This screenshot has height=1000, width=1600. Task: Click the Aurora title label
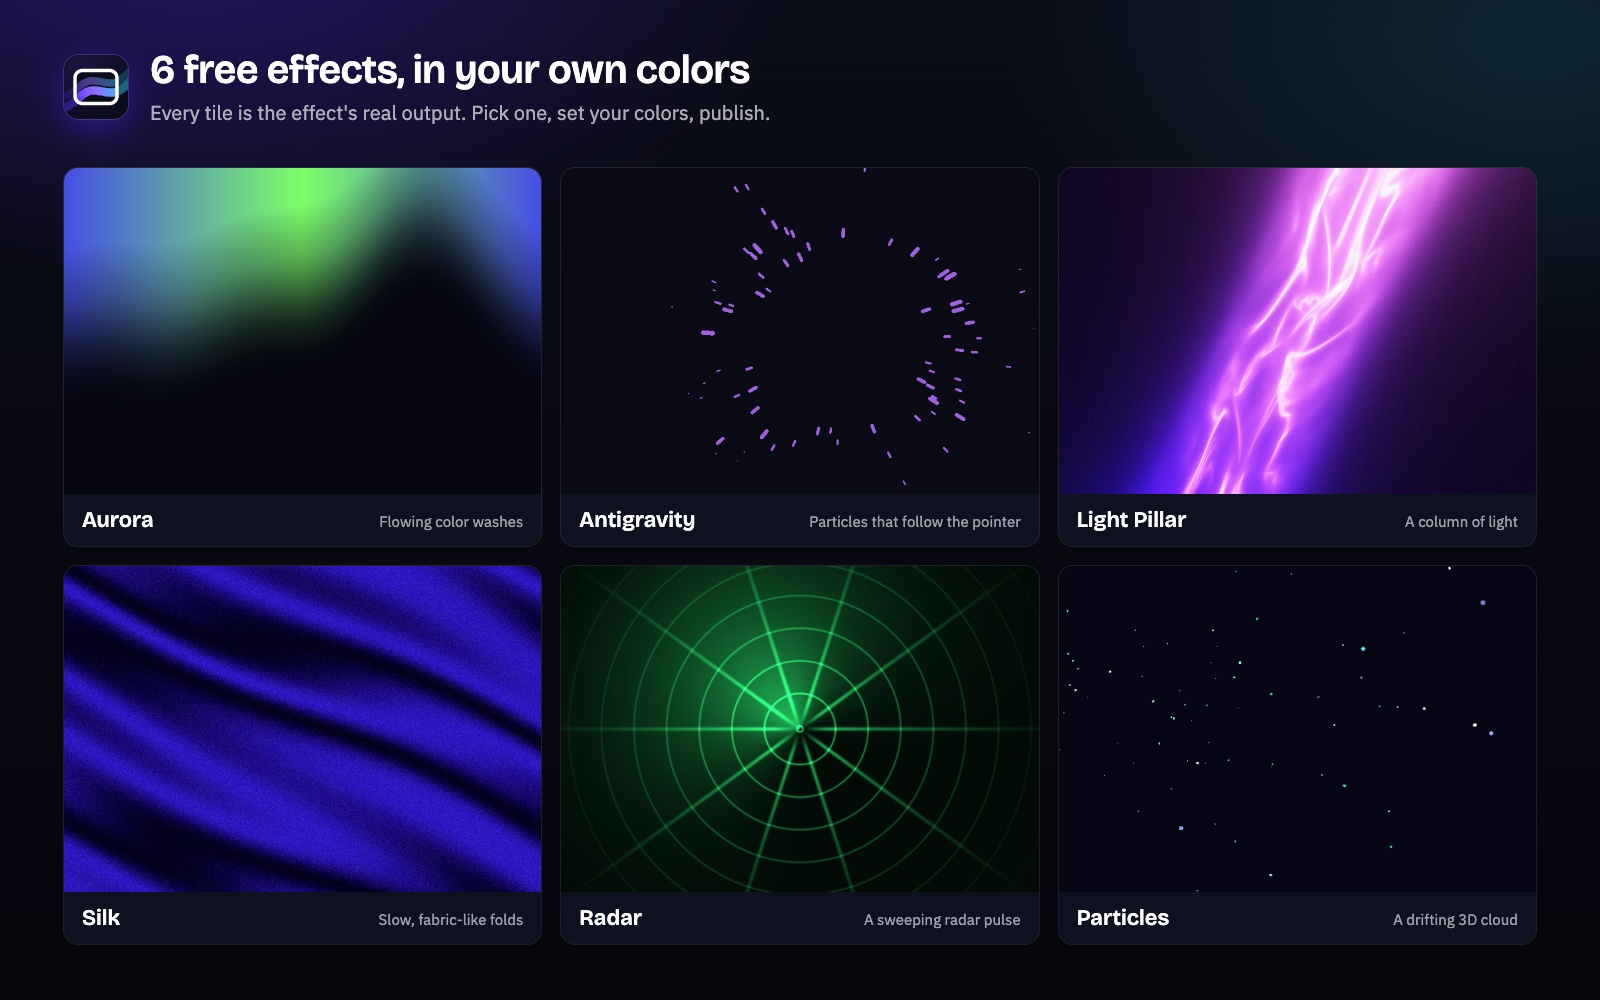[118, 520]
